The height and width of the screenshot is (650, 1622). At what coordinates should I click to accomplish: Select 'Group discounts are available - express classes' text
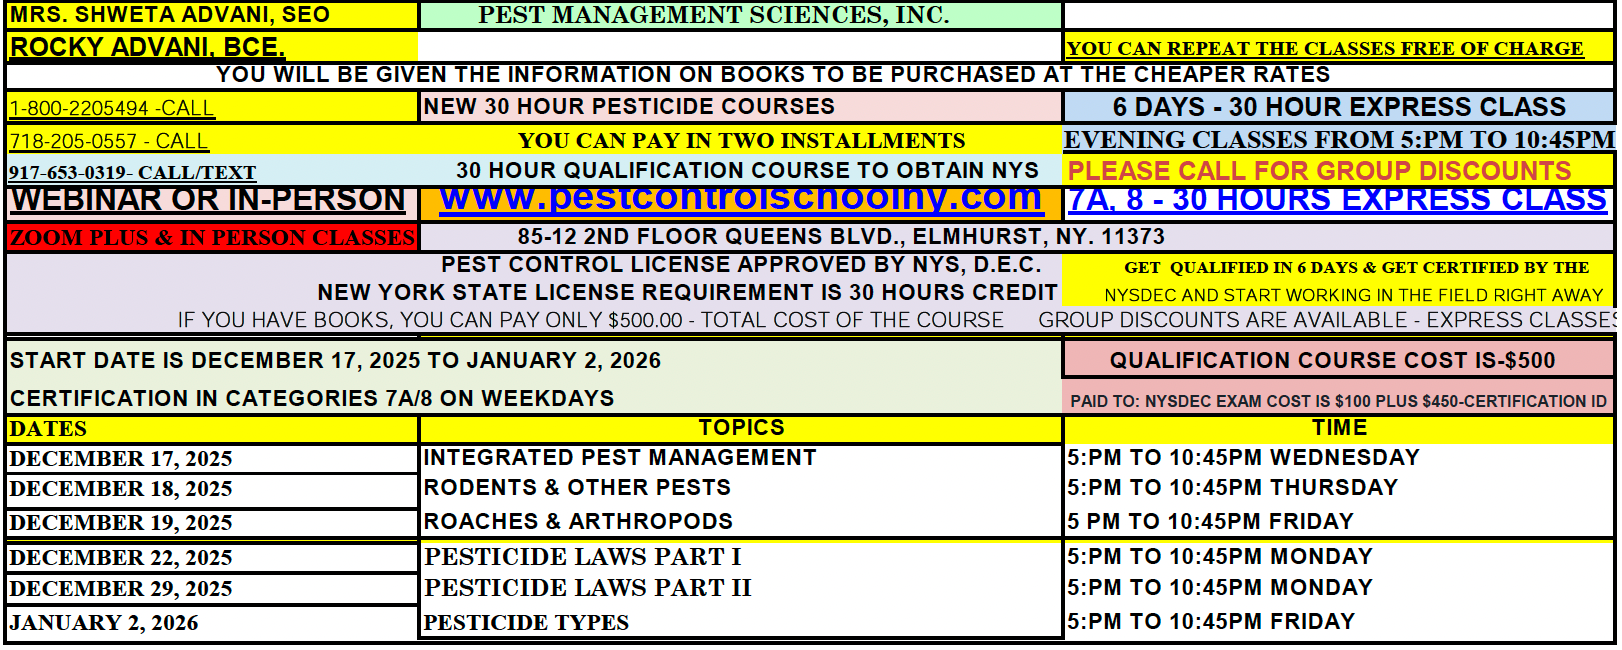pyautogui.click(x=1327, y=320)
